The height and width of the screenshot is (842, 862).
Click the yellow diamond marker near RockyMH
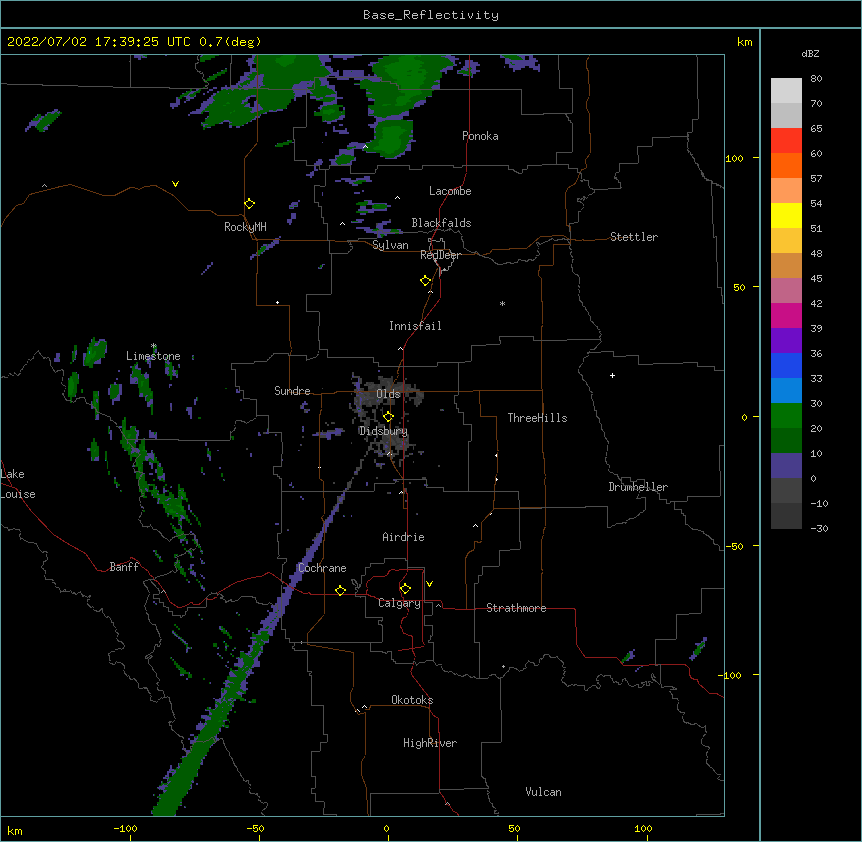(250, 204)
